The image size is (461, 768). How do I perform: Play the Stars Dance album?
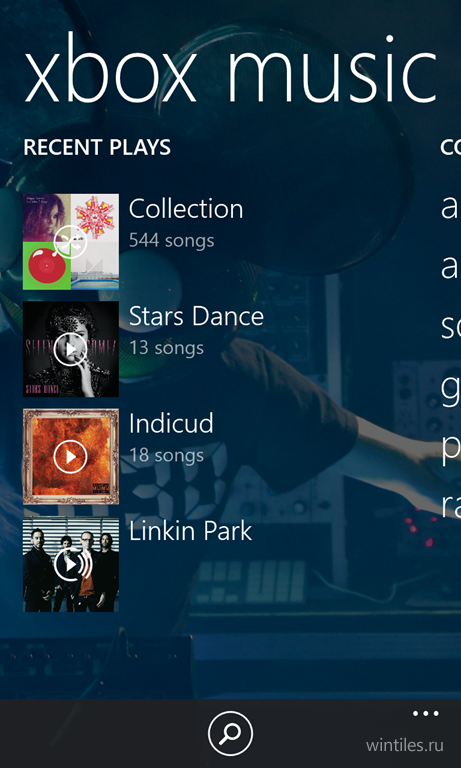(70, 349)
